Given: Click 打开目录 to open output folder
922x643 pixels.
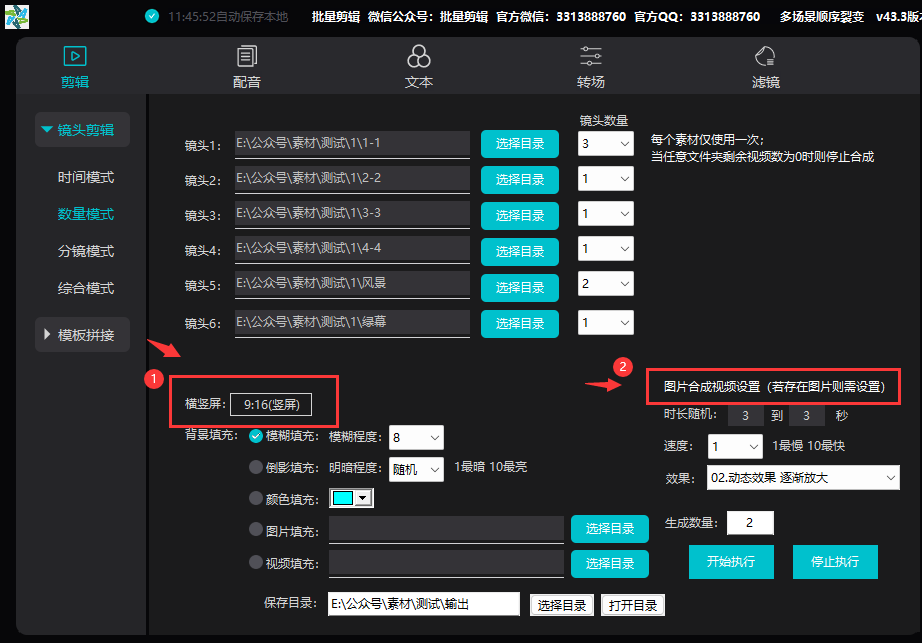Looking at the screenshot, I should click(632, 604).
